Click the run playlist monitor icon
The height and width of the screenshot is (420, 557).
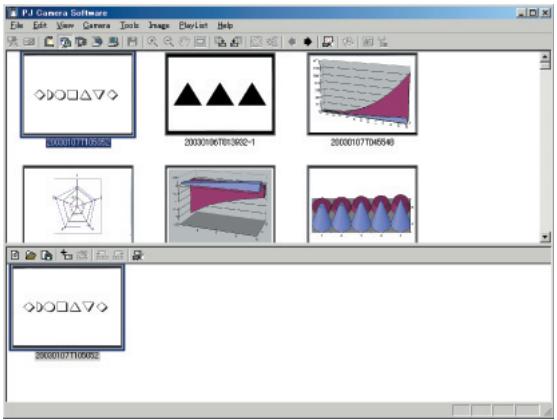tap(137, 255)
